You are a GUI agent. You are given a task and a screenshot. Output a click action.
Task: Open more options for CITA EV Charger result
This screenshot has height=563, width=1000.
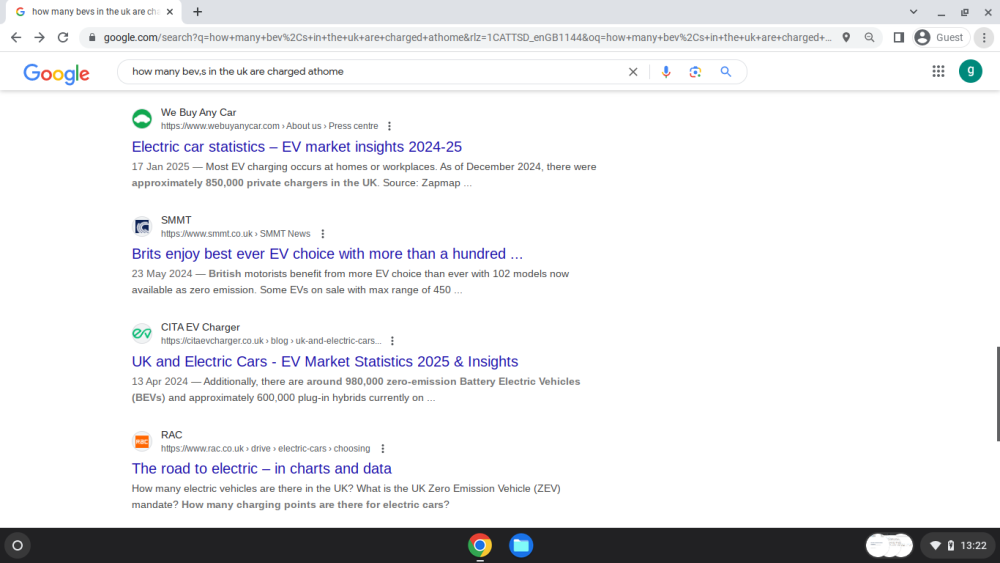click(392, 341)
